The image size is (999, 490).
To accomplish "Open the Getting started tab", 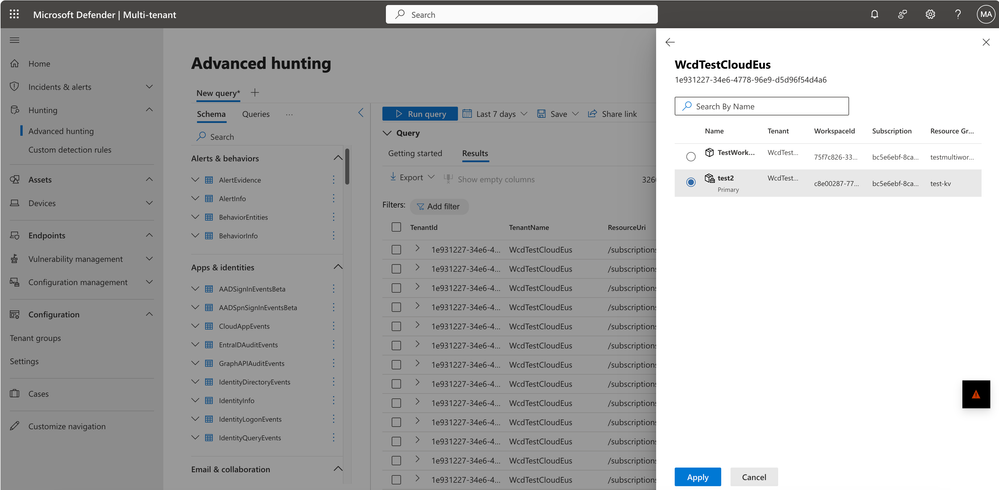I will (x=415, y=154).
